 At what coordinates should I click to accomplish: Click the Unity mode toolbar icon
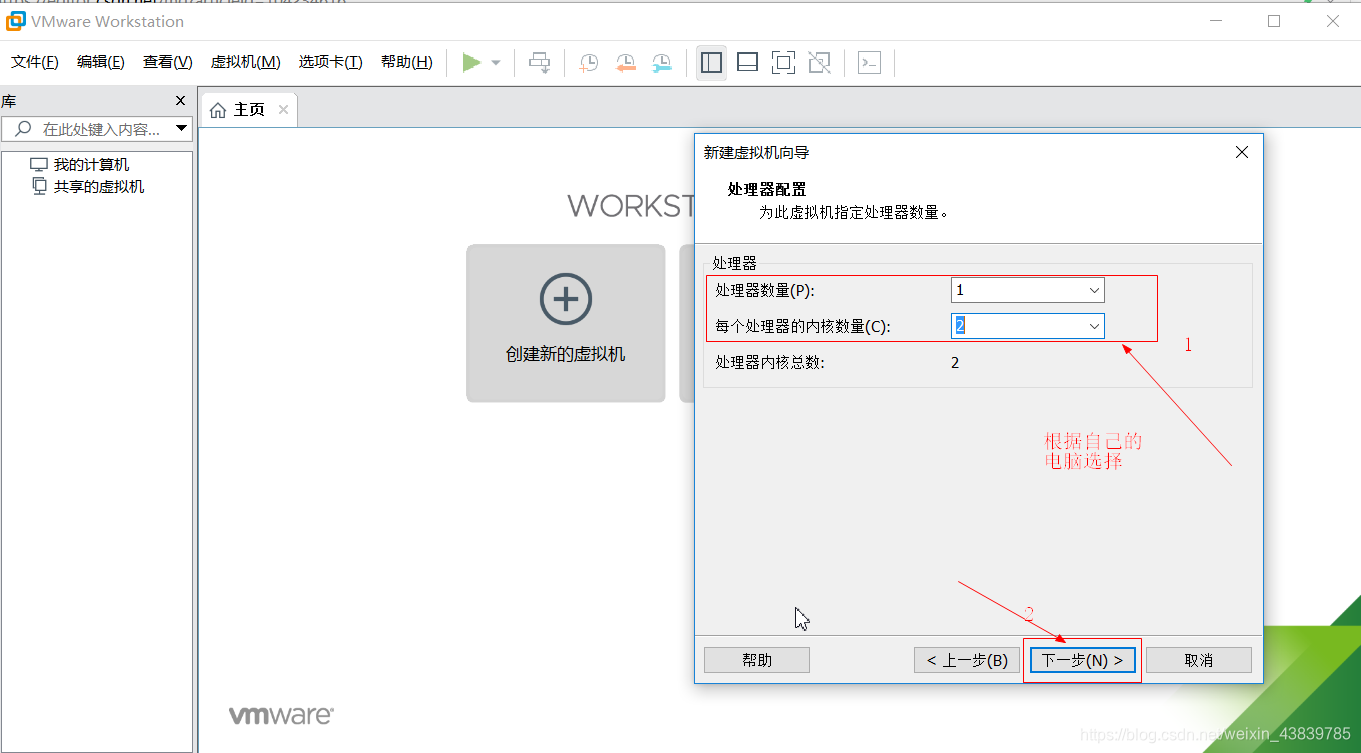pyautogui.click(x=819, y=63)
